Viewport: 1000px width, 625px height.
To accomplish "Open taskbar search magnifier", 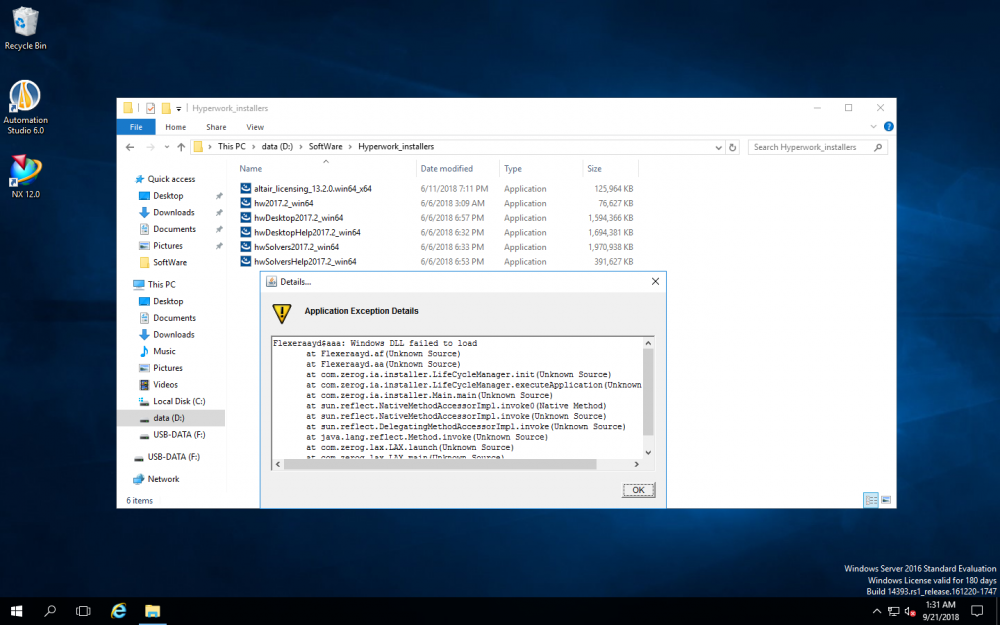I will pos(50,611).
